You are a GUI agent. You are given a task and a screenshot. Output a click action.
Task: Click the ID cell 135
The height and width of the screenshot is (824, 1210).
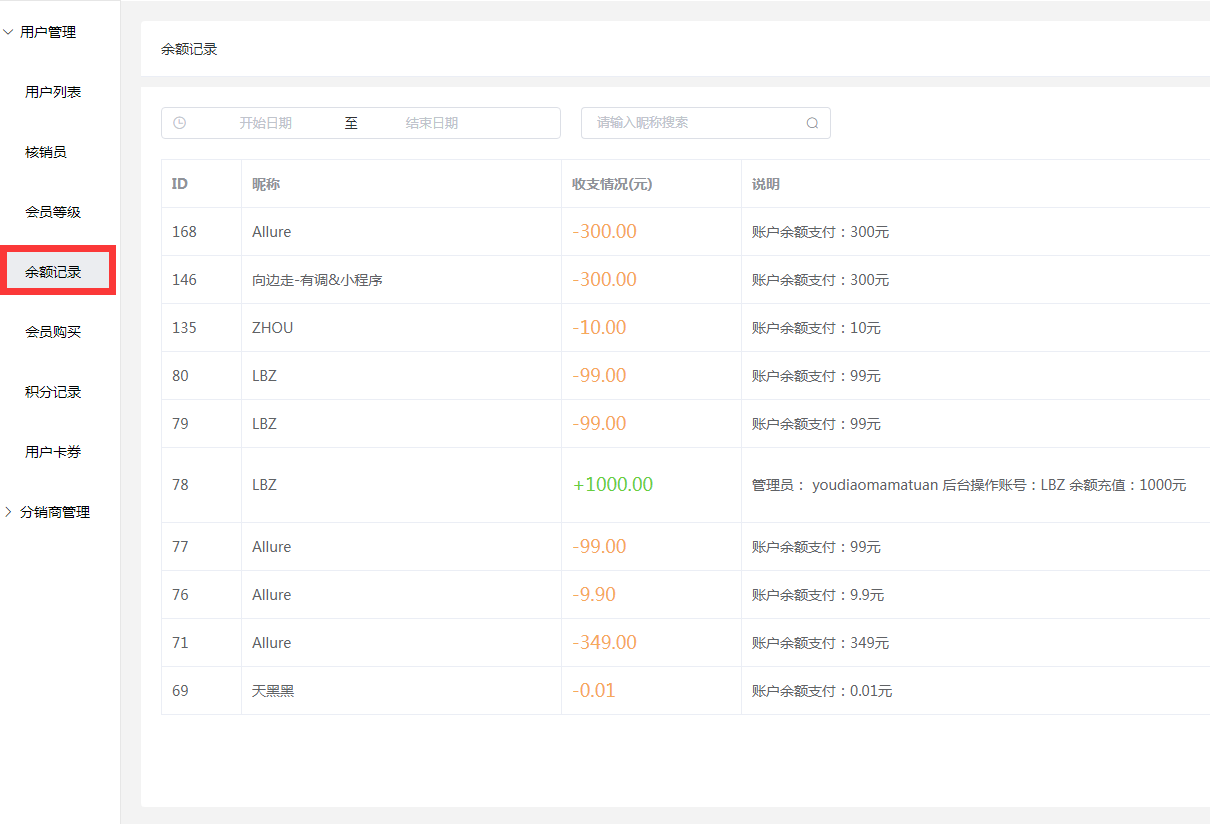(184, 328)
